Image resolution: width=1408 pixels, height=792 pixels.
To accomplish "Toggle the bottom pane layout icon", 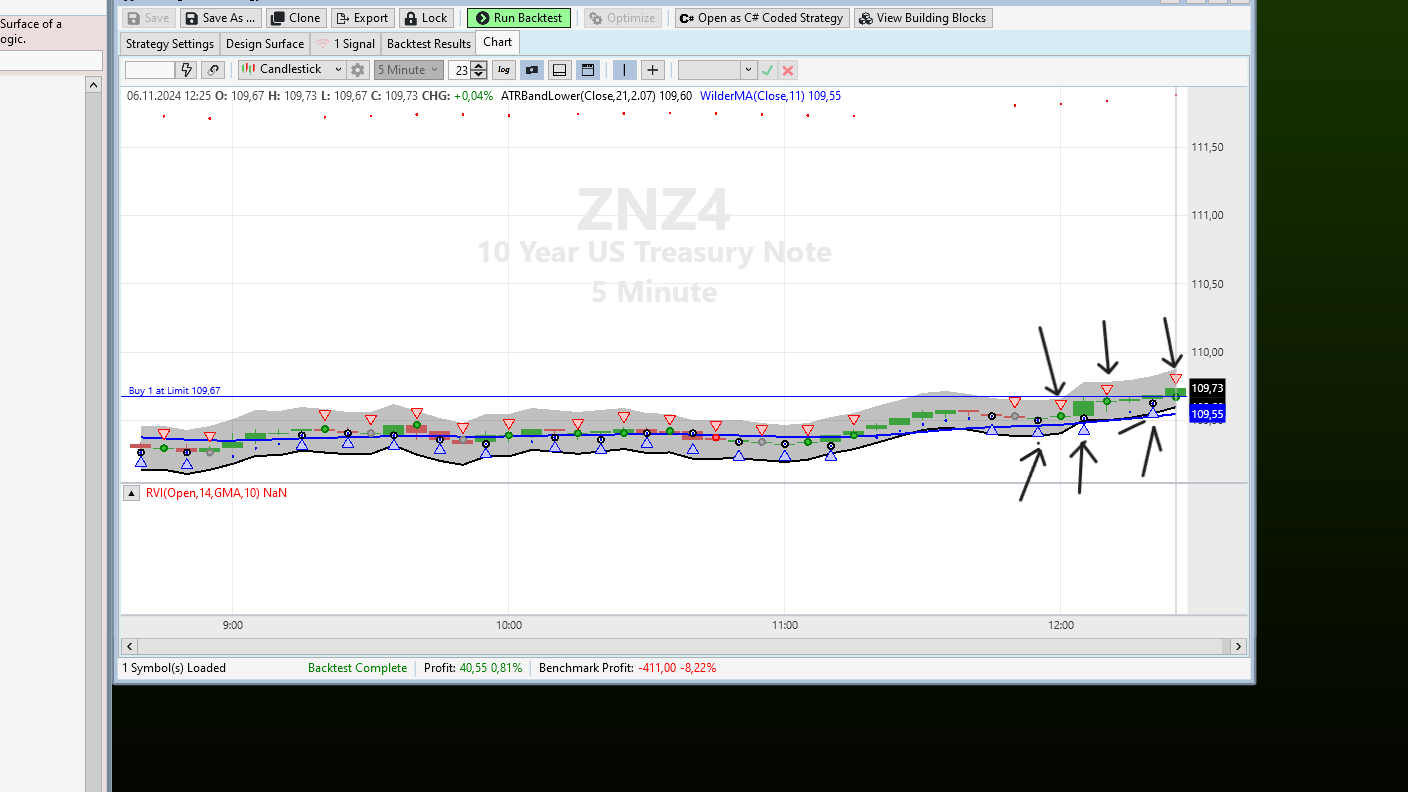I will coord(560,70).
